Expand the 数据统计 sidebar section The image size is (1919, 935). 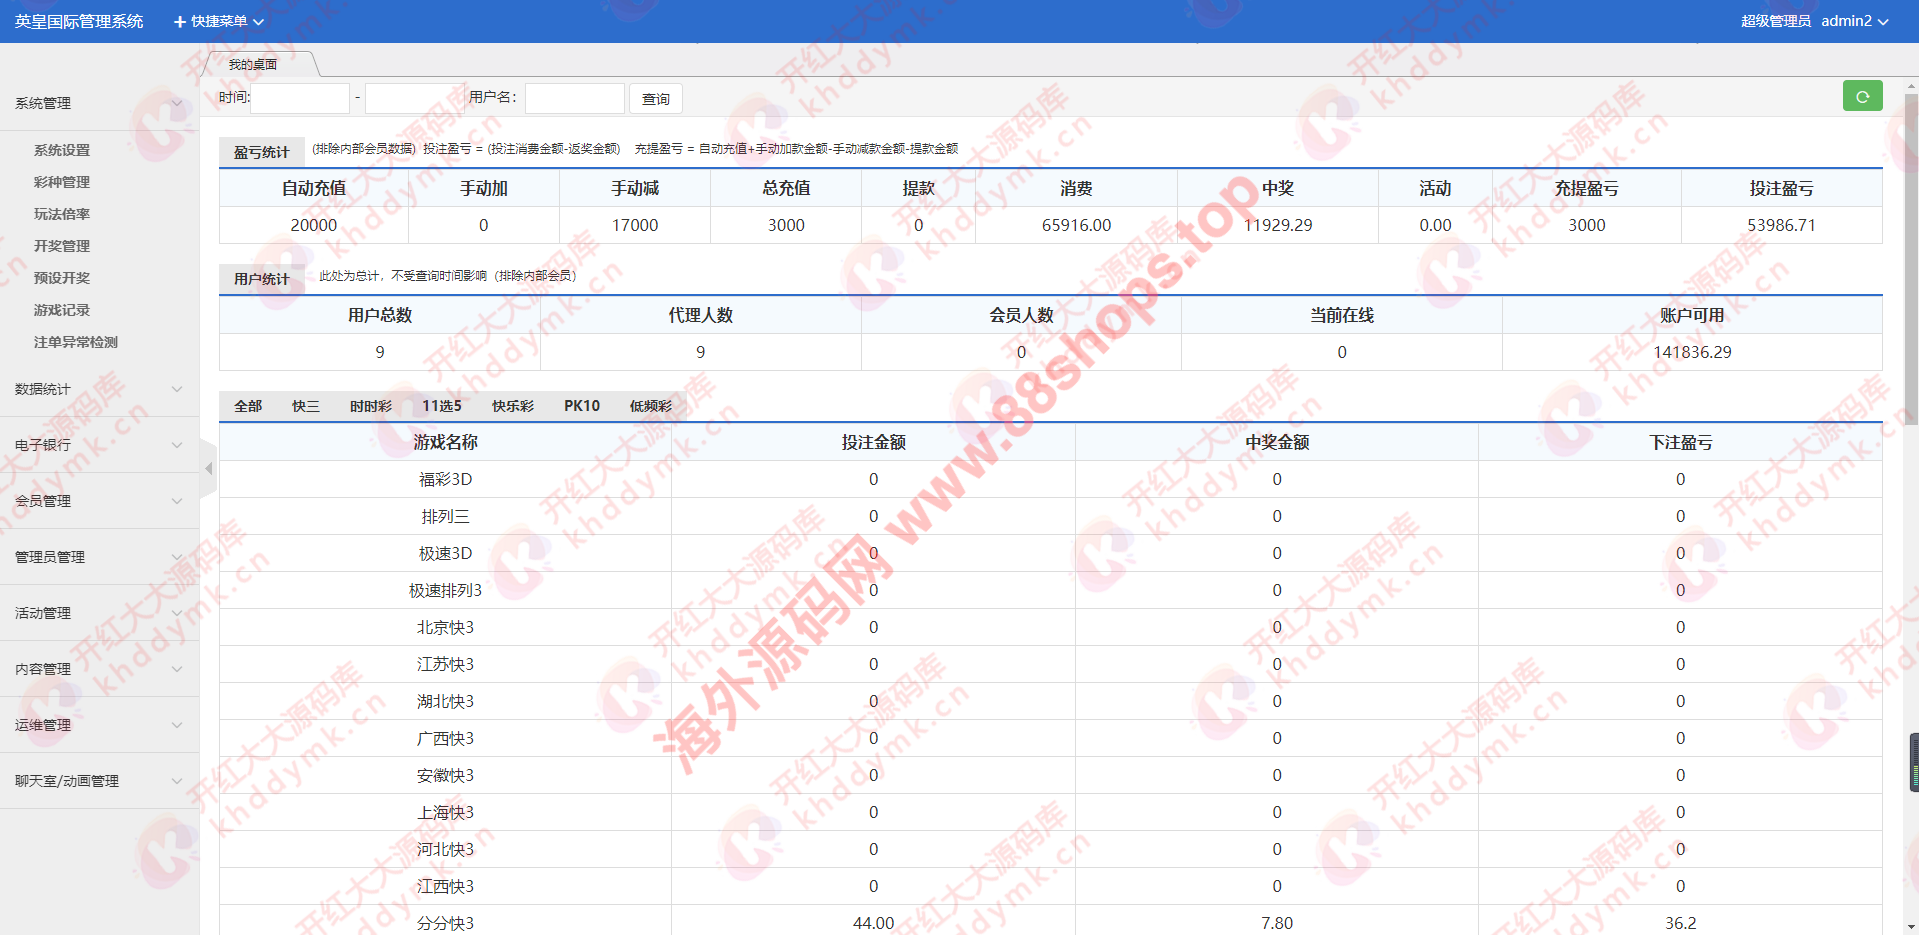[x=98, y=389]
